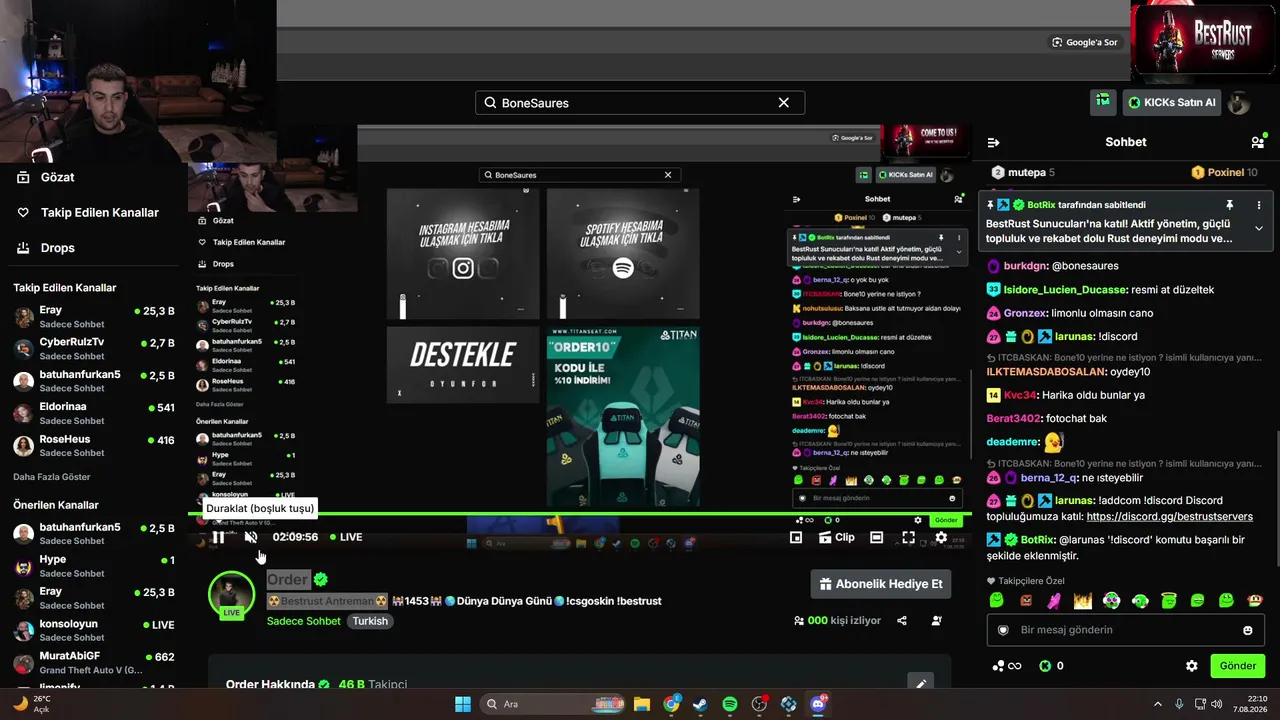Share the Order channel

point(902,621)
